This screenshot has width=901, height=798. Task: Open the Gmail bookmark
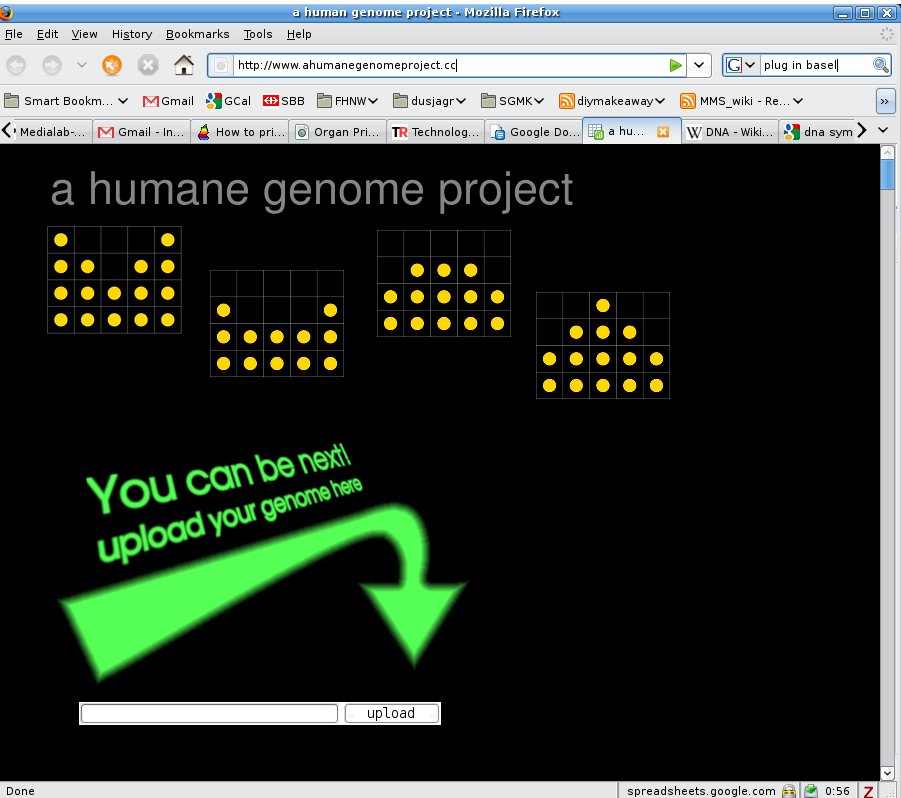click(x=168, y=101)
